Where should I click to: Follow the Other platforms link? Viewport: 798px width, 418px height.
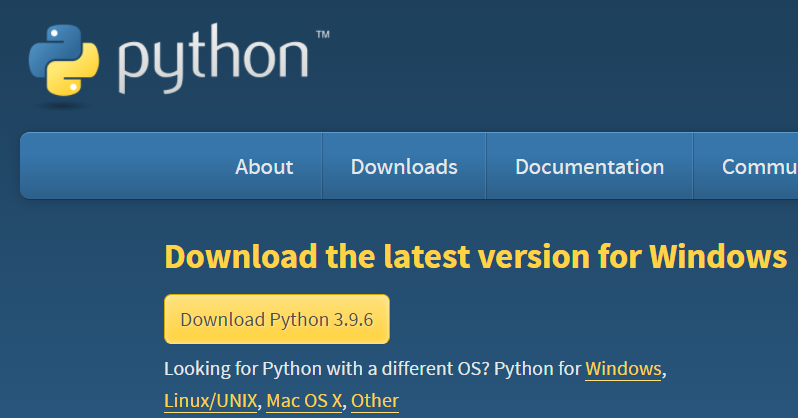coord(375,401)
